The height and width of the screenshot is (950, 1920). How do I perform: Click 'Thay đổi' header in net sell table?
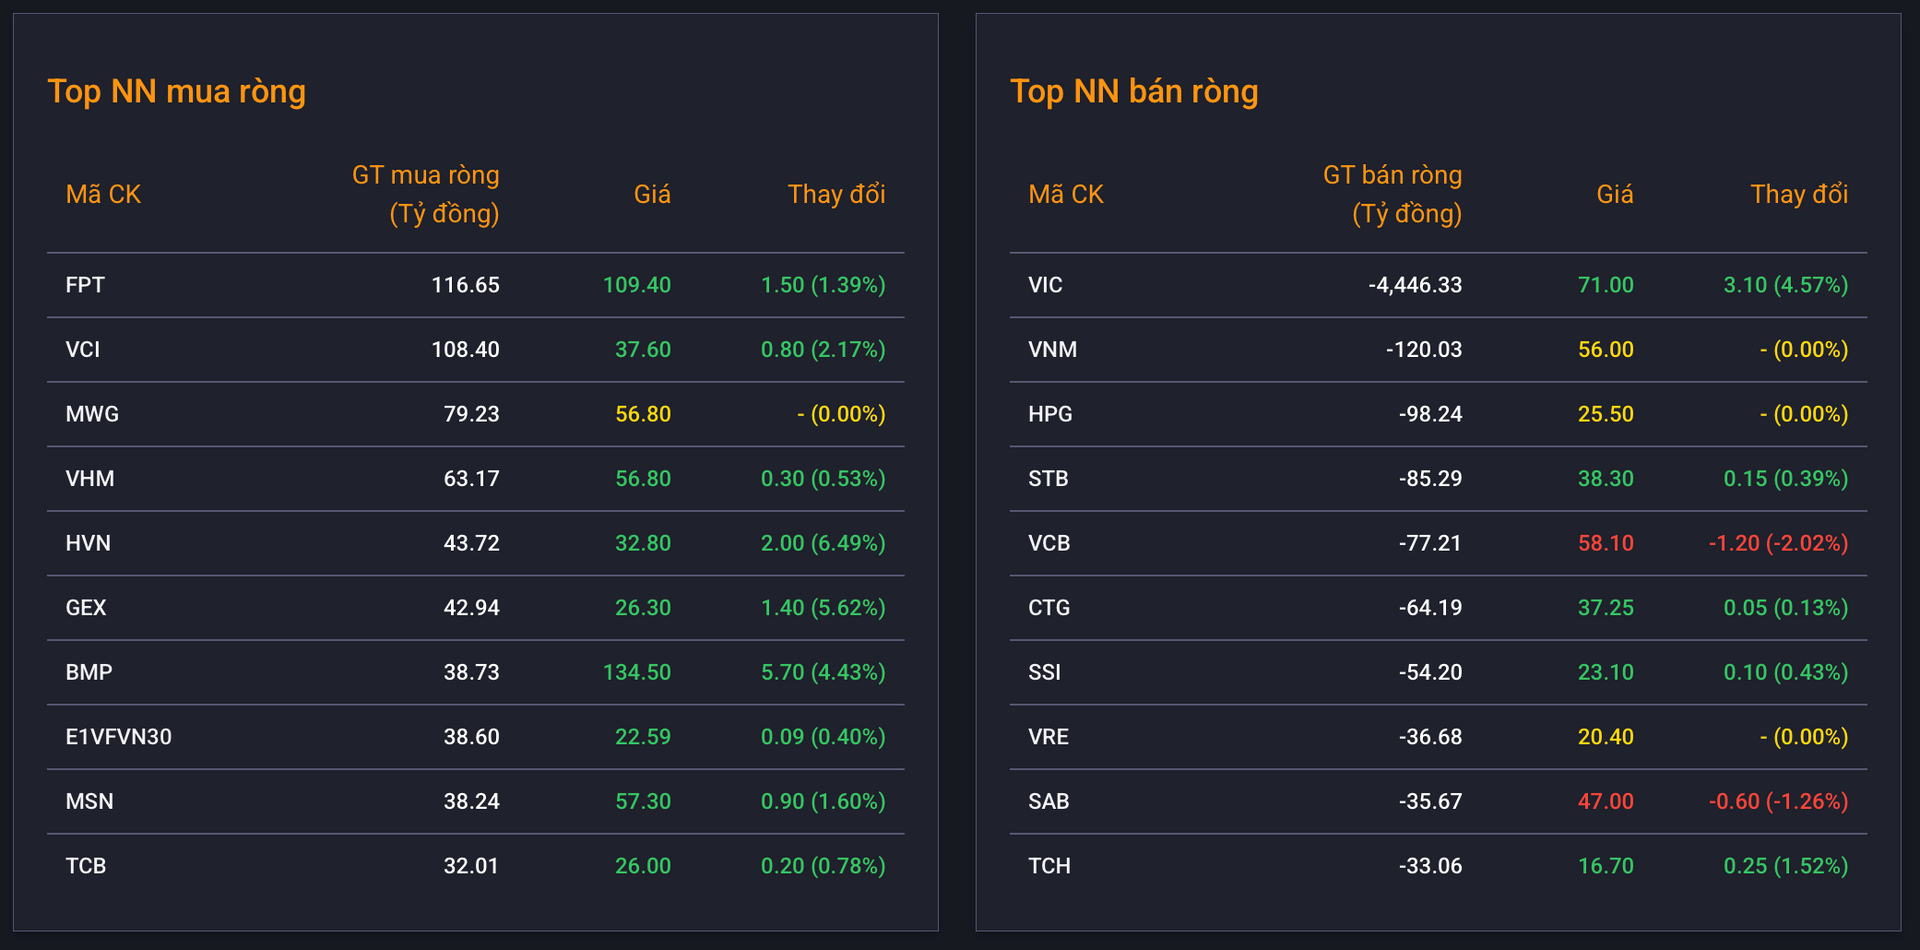1799,194
